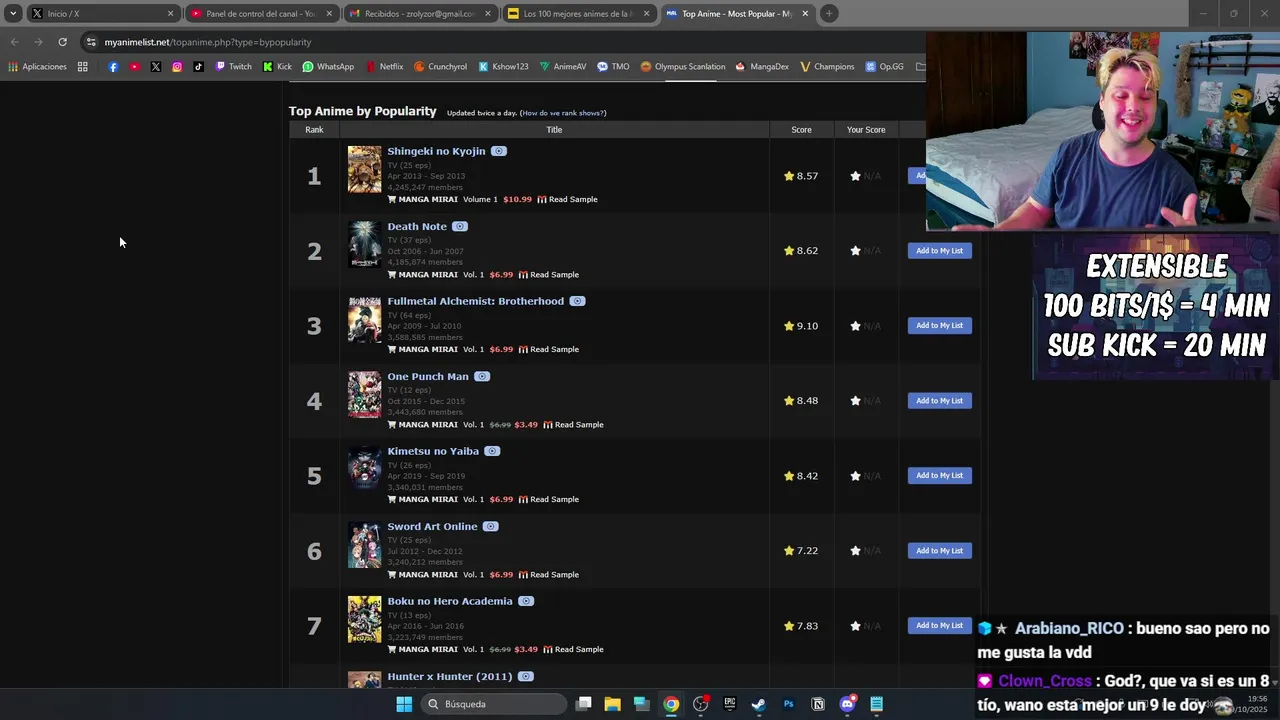
Task: Open OBS Studio from the taskbar
Action: [x=700, y=704]
